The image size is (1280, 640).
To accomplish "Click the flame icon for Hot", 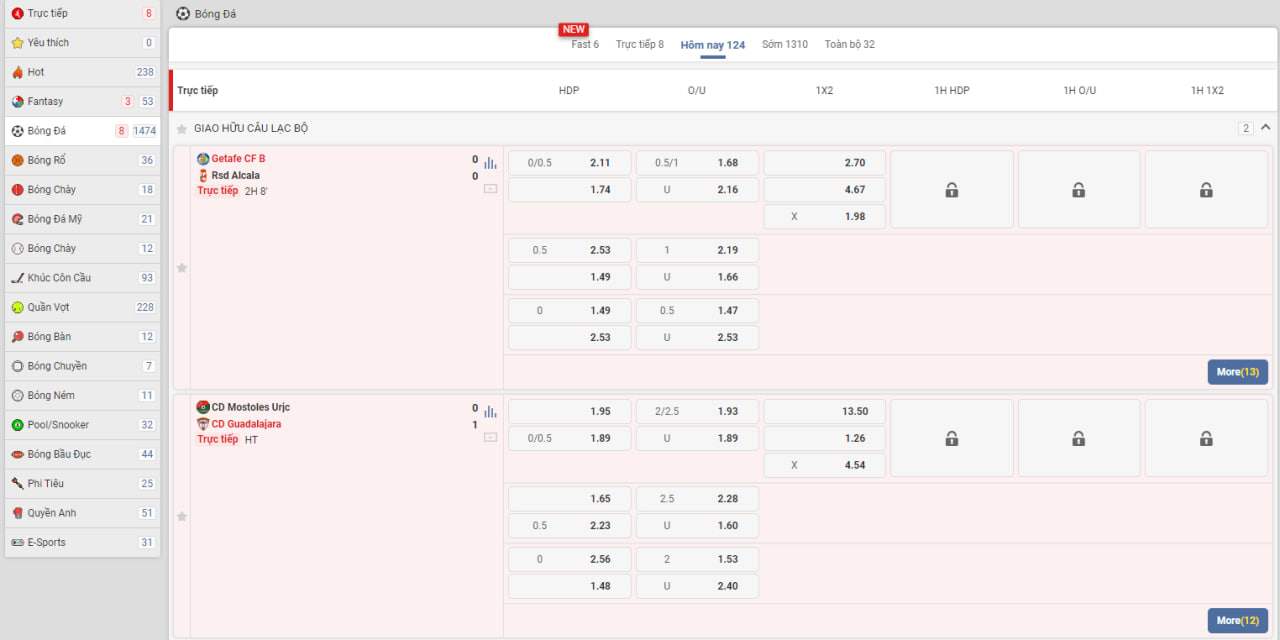I will point(17,72).
